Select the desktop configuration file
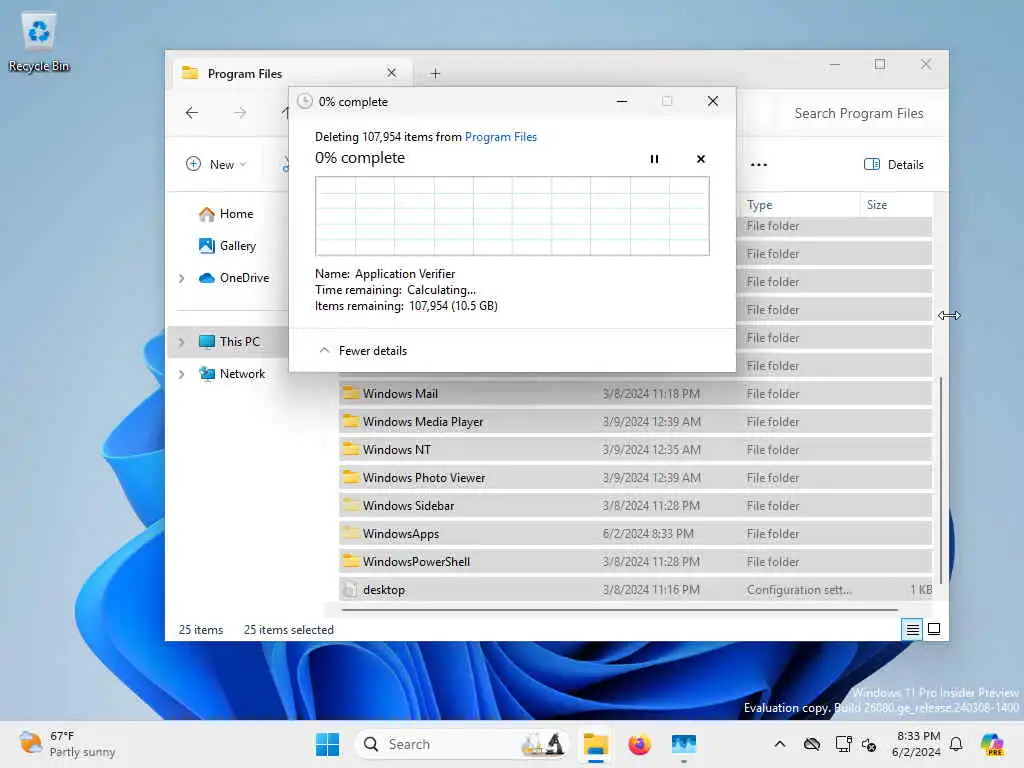1024x768 pixels. (x=635, y=590)
